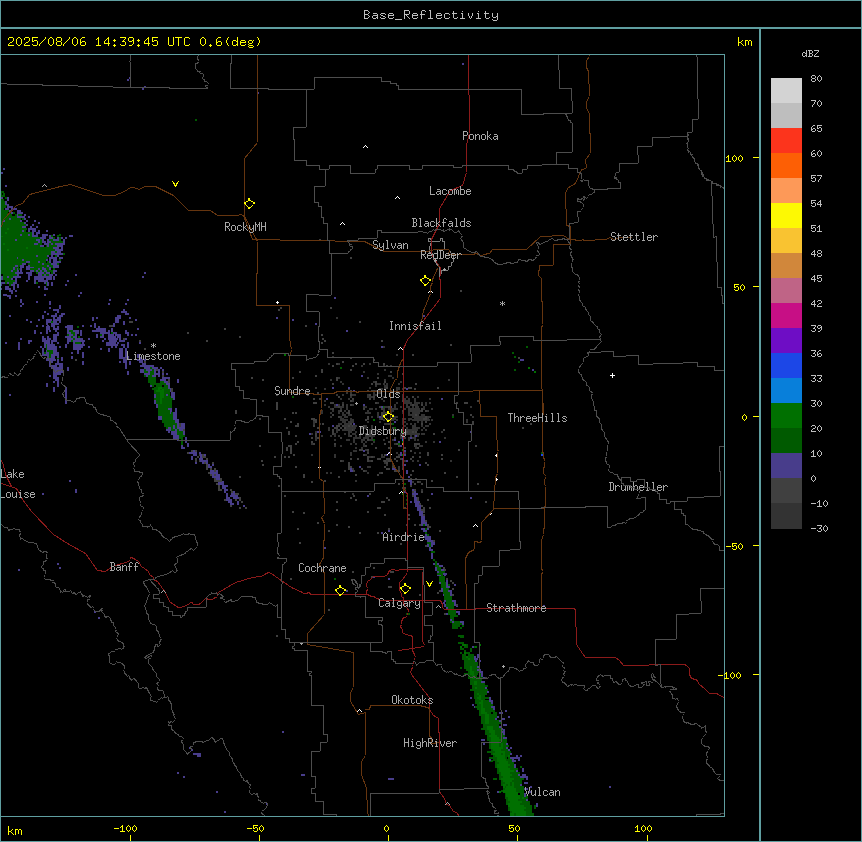Click the ThreeHills map label
Image resolution: width=862 pixels, height=842 pixels.
pyautogui.click(x=537, y=418)
